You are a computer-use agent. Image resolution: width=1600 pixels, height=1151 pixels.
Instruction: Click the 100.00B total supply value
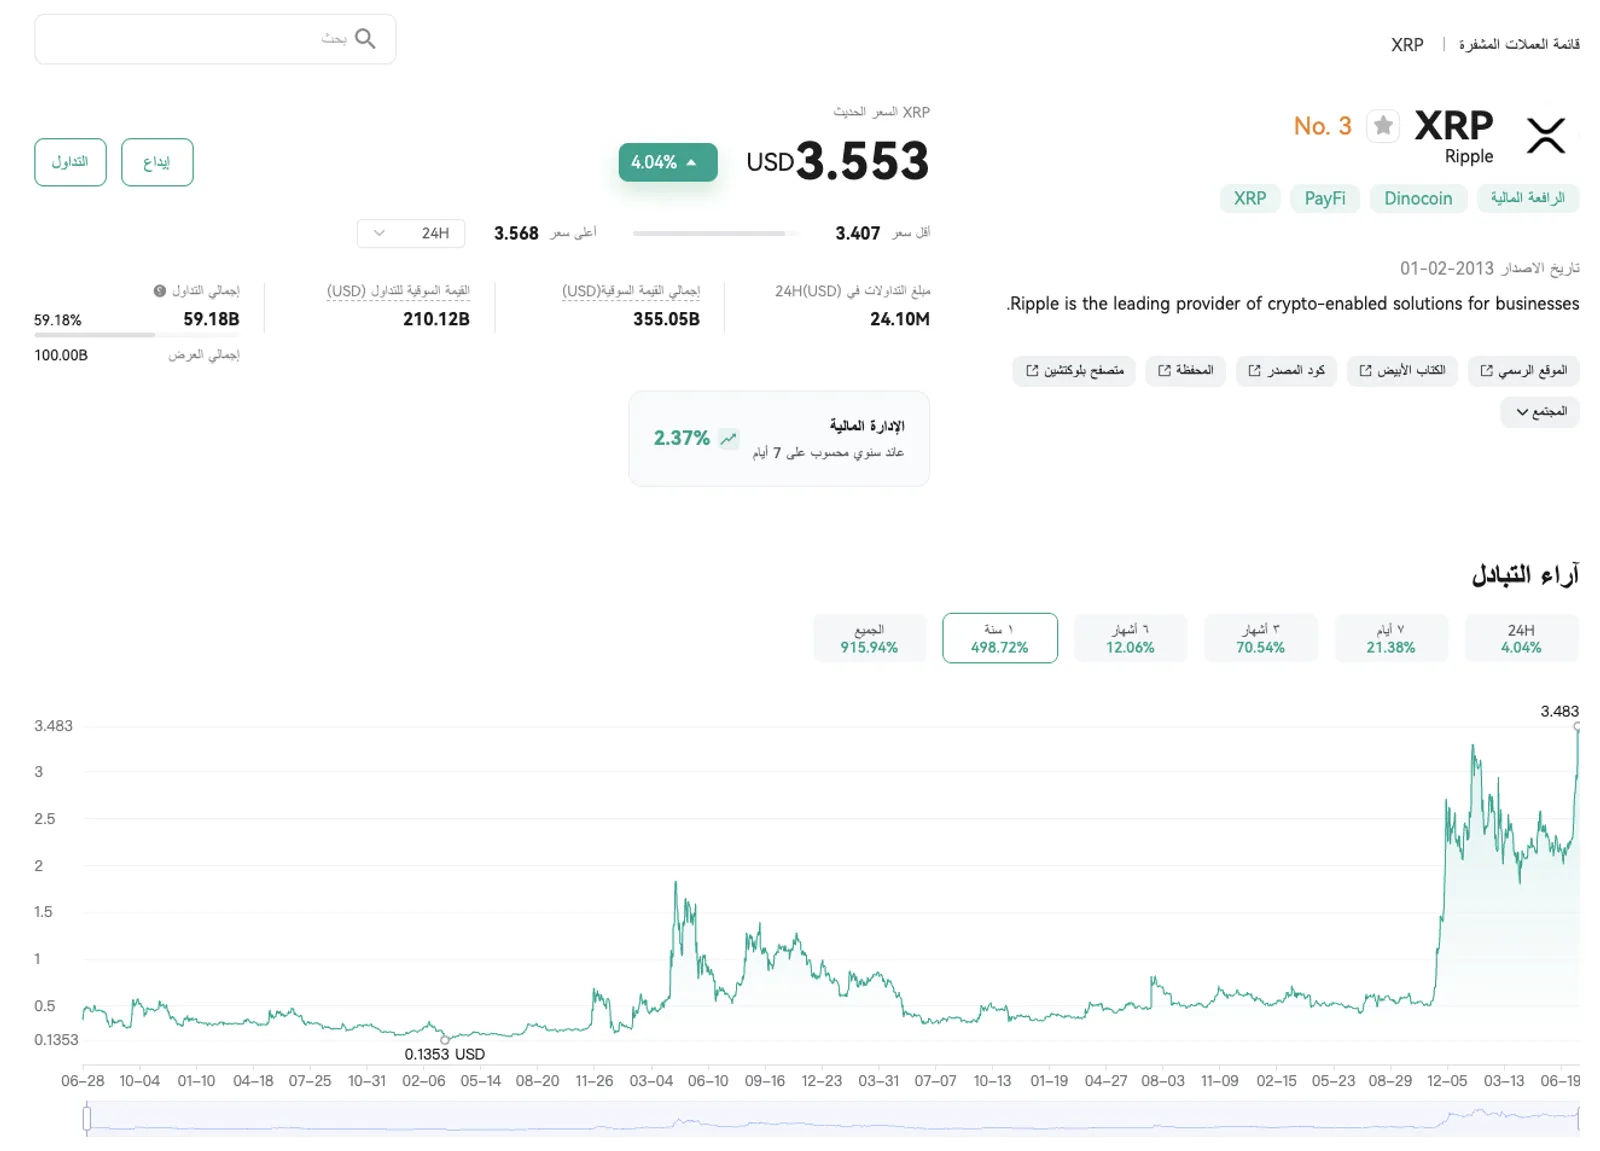point(61,355)
